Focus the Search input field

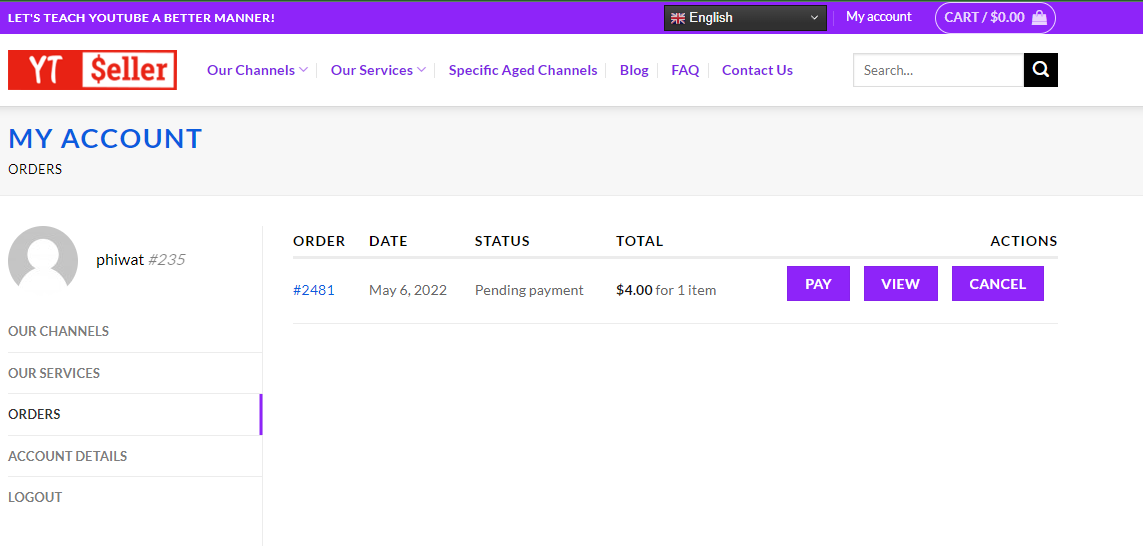click(938, 70)
